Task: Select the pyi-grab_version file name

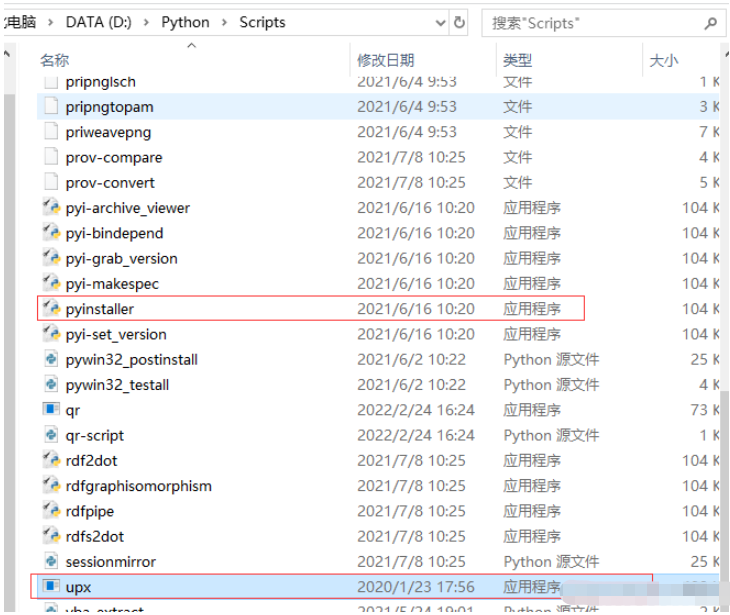Action: [122, 258]
